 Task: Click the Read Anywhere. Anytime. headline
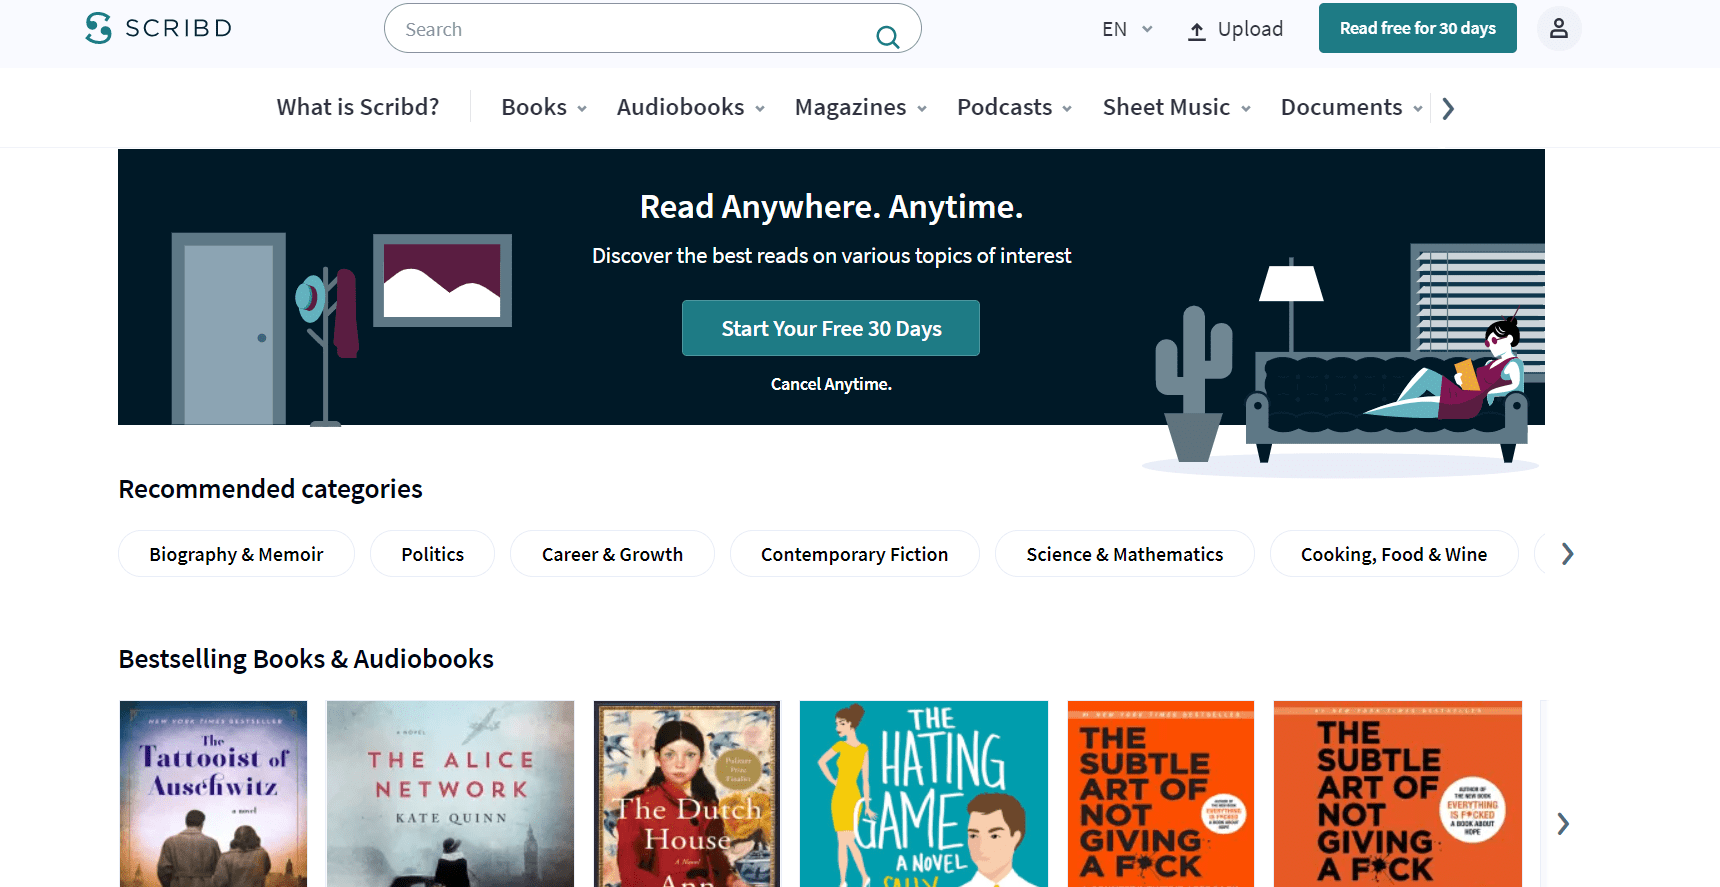coord(831,207)
